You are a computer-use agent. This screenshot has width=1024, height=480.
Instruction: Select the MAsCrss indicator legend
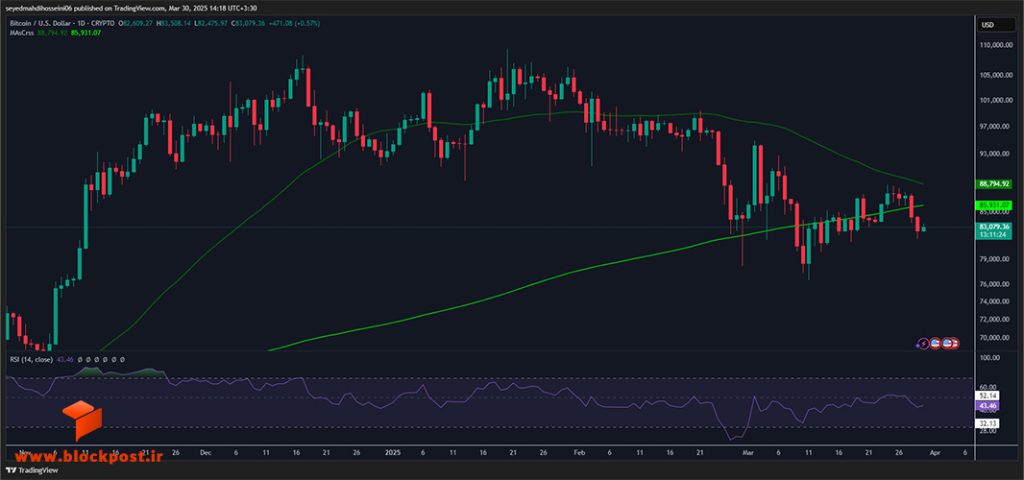click(22, 31)
